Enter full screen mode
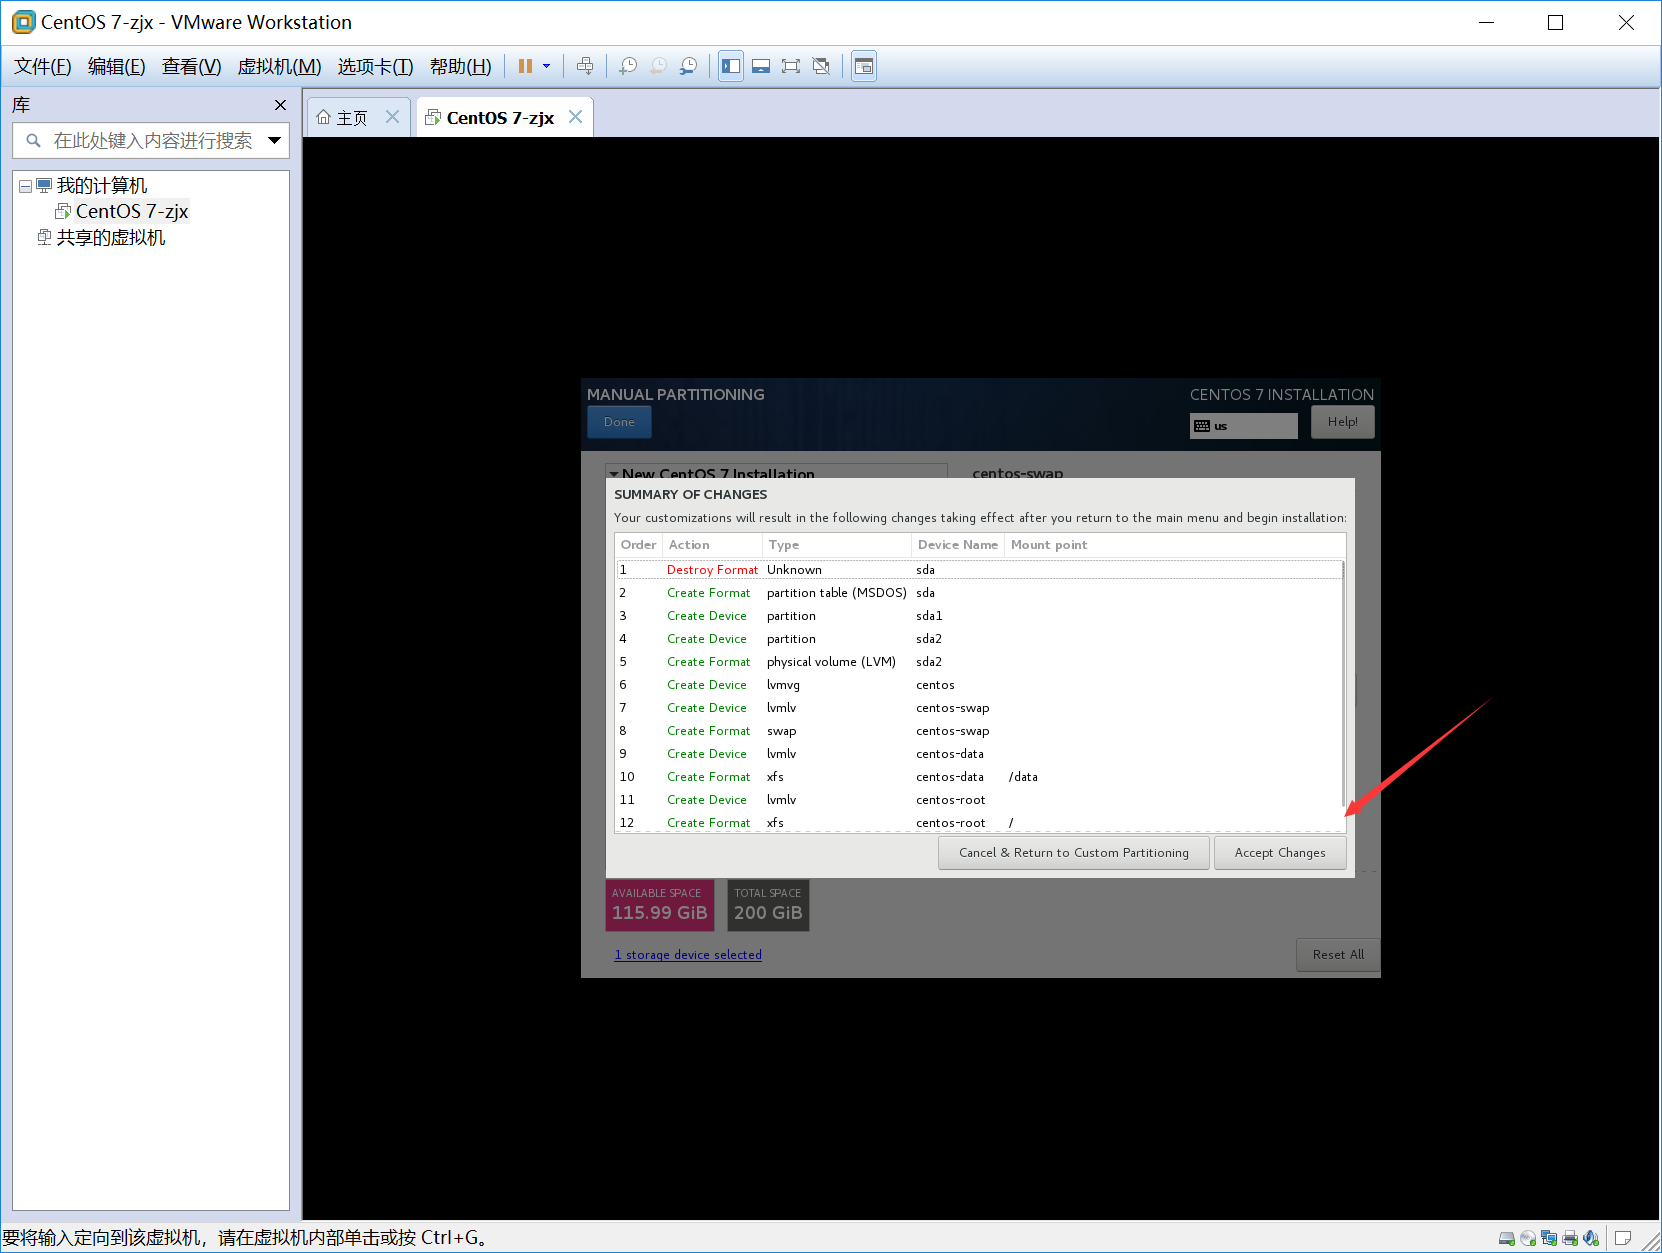The image size is (1662, 1253). (791, 66)
